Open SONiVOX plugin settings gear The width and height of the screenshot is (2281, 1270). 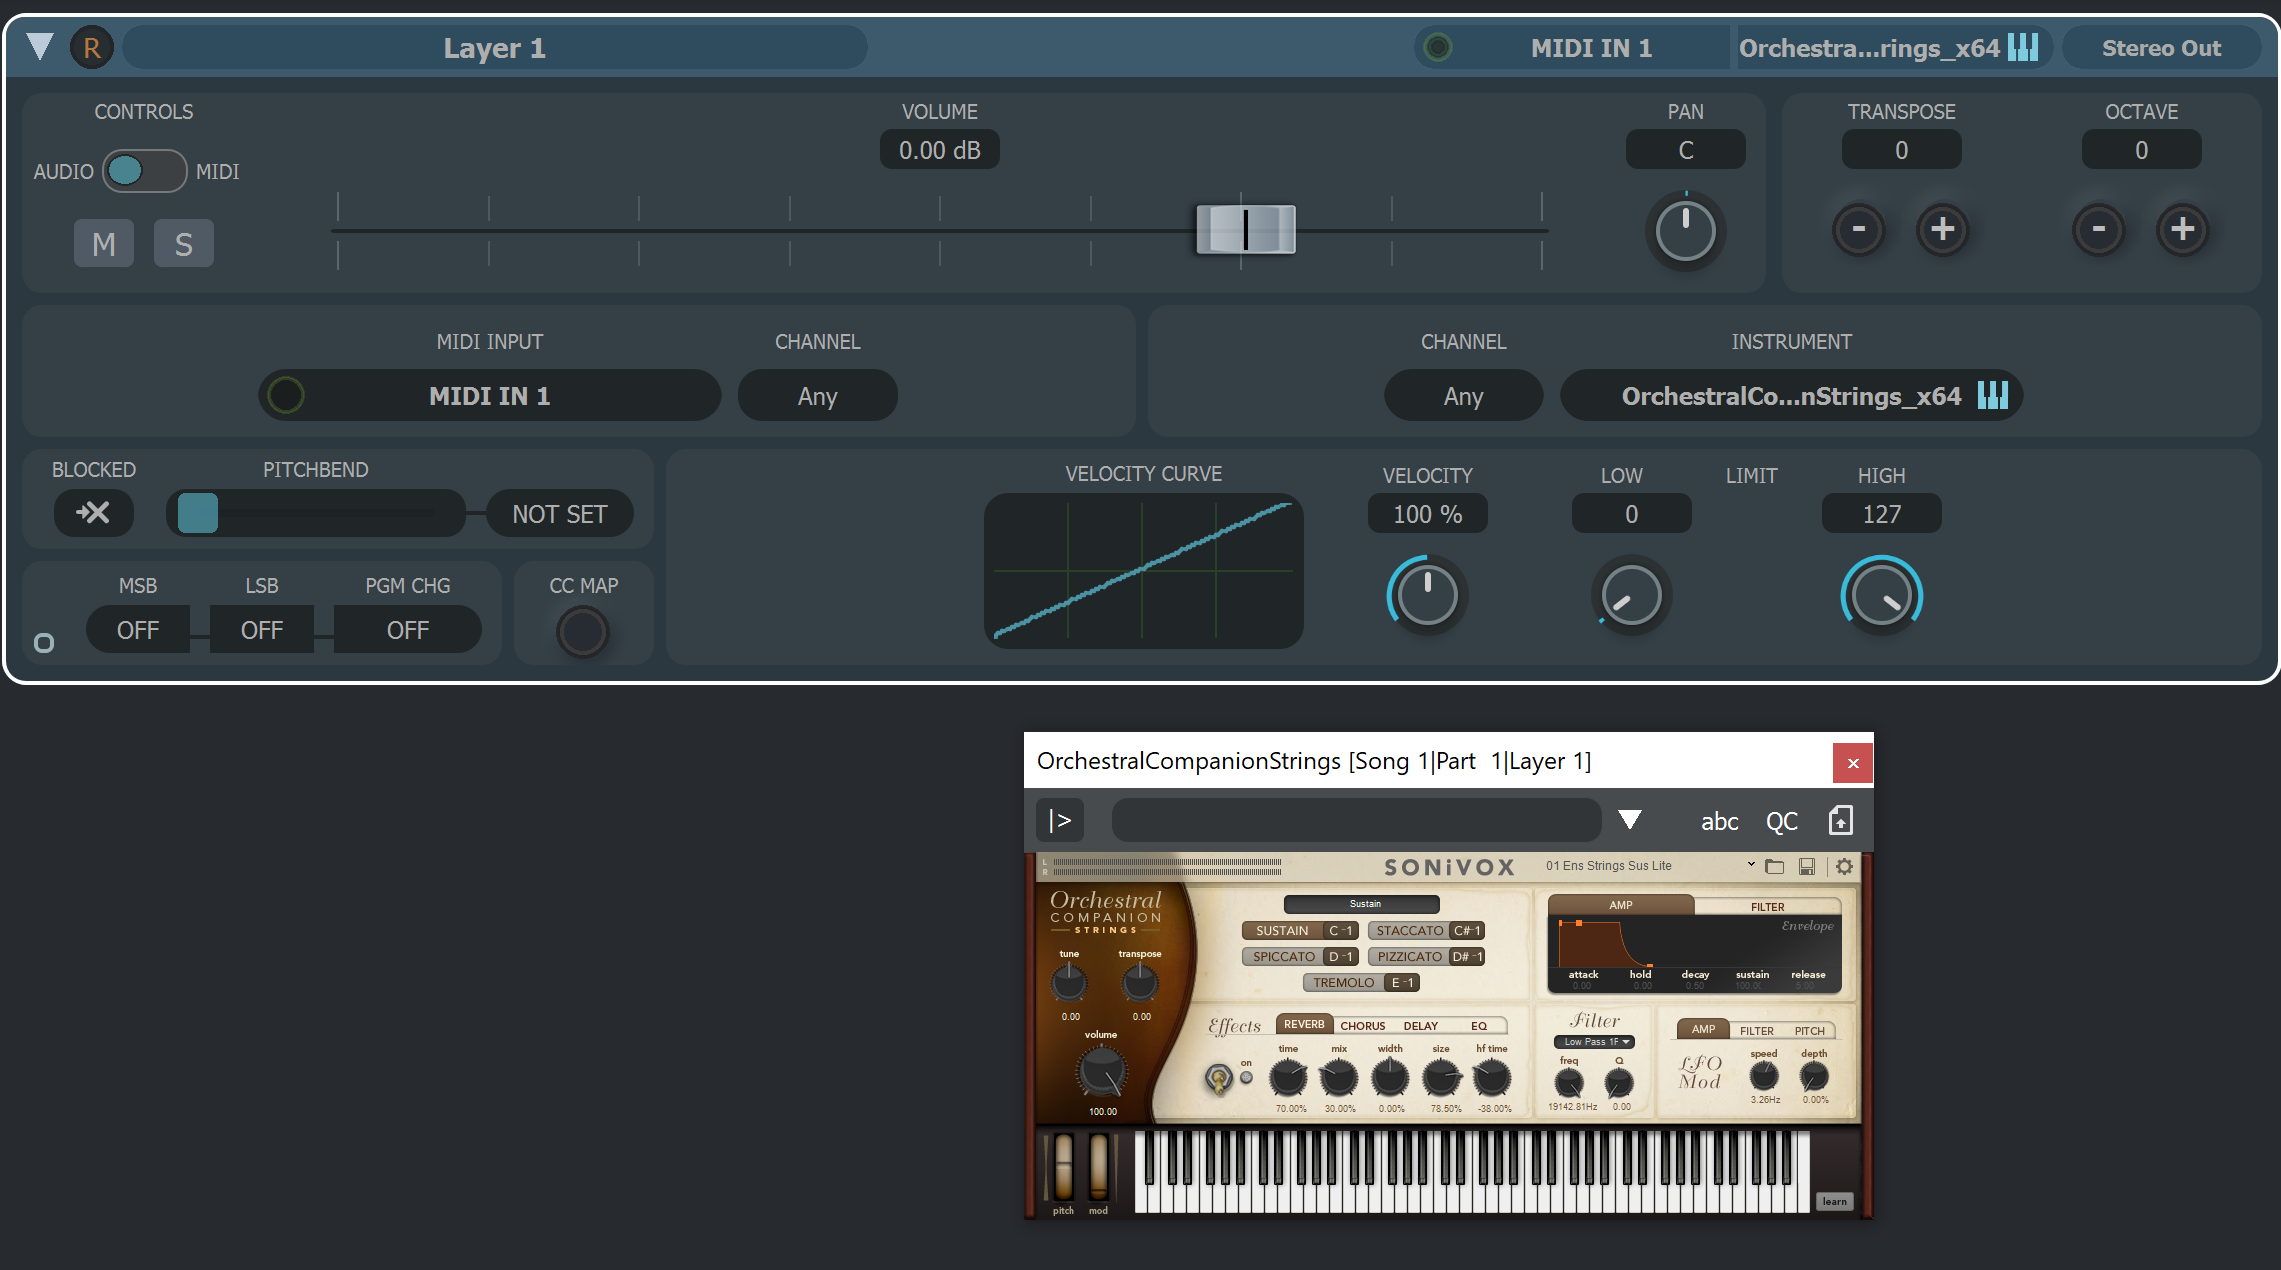[x=1844, y=867]
